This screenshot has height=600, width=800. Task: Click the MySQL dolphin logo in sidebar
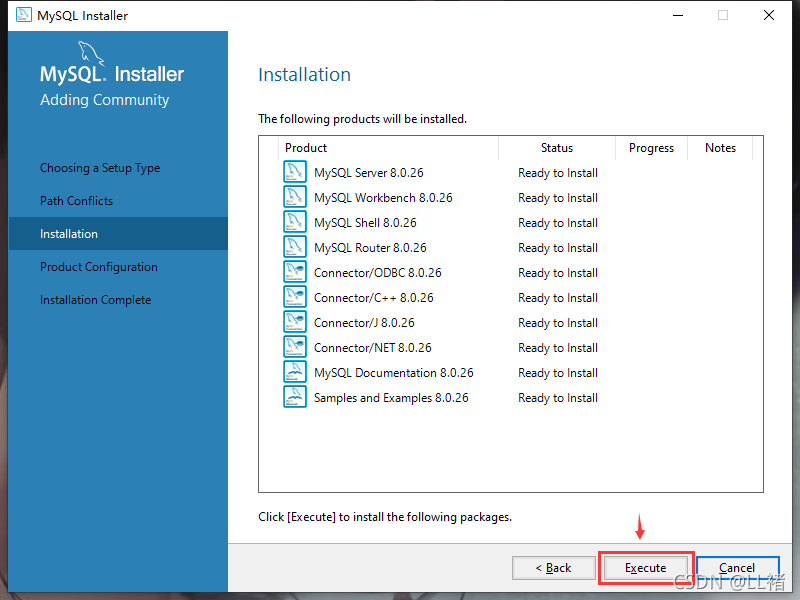tap(91, 53)
